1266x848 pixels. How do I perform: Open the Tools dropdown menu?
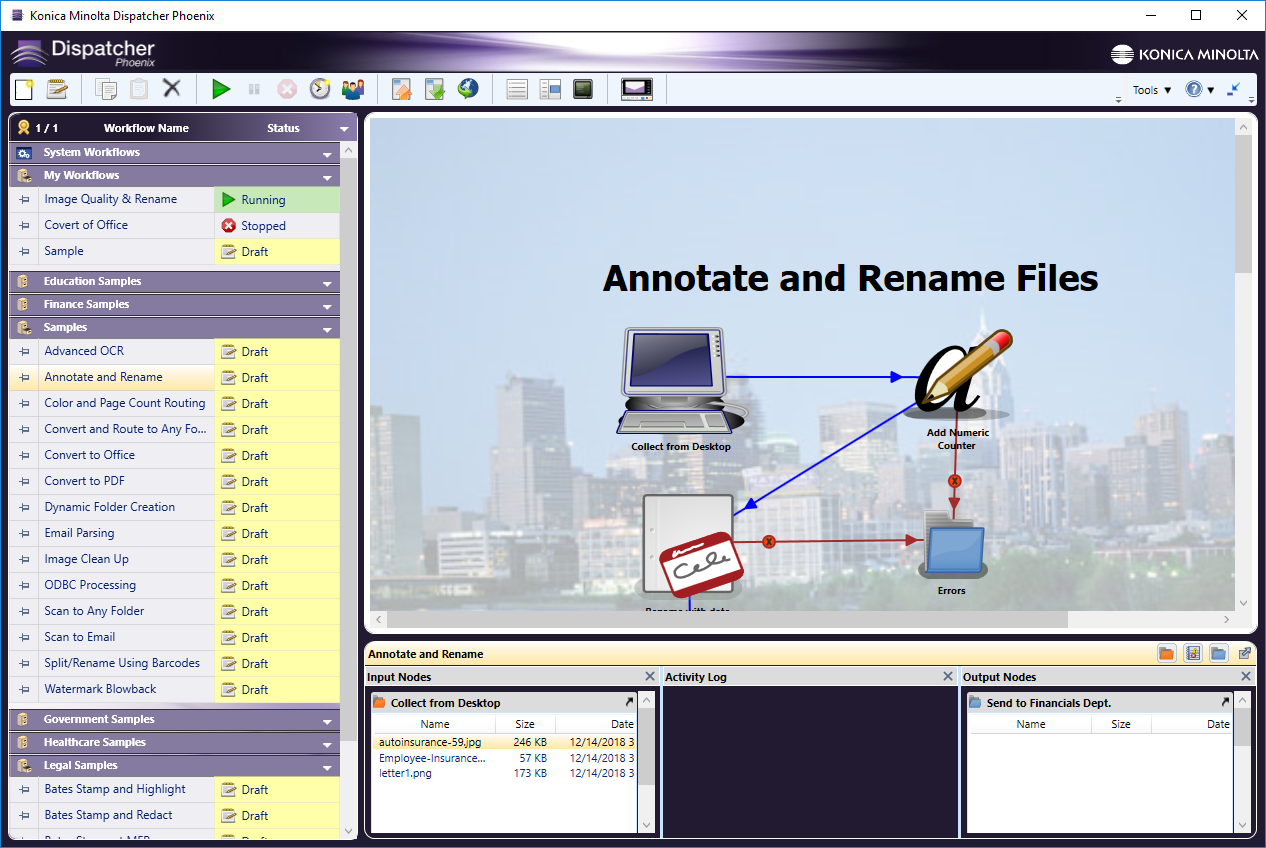1152,90
